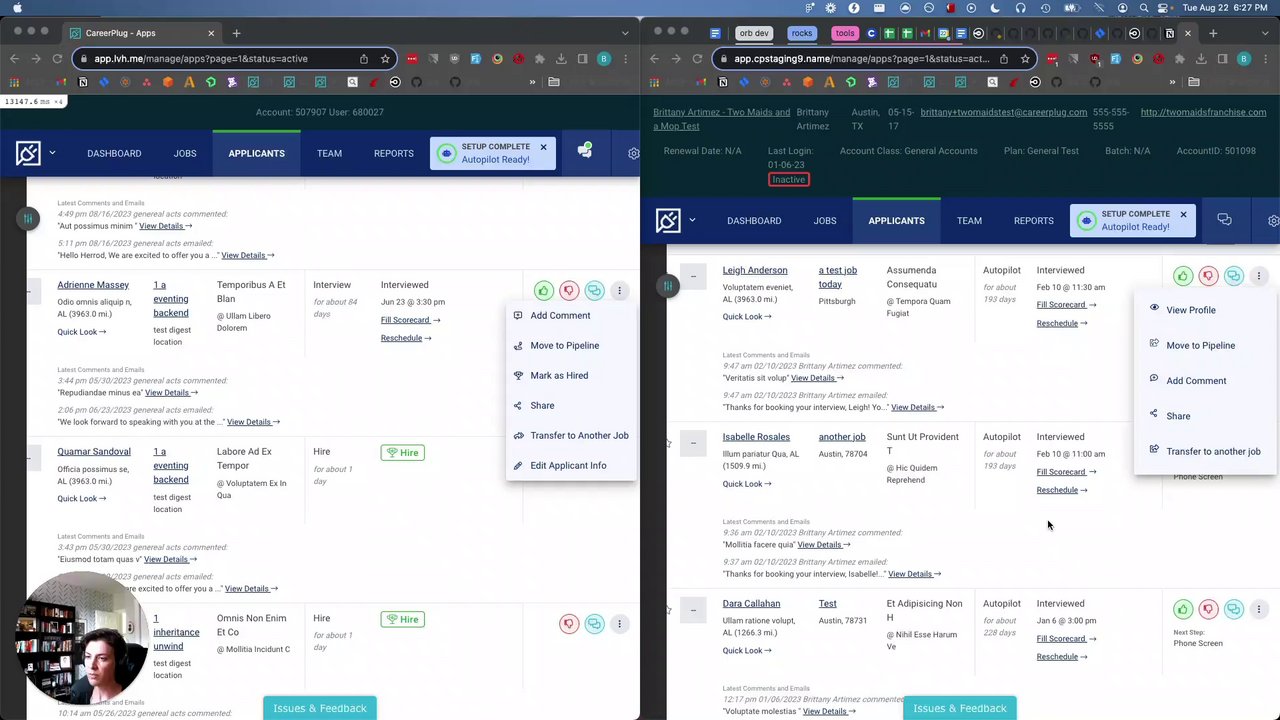1280x720 pixels.
Task: Click thumbs up icon in Dara Callahan row
Action: tap(1183, 609)
